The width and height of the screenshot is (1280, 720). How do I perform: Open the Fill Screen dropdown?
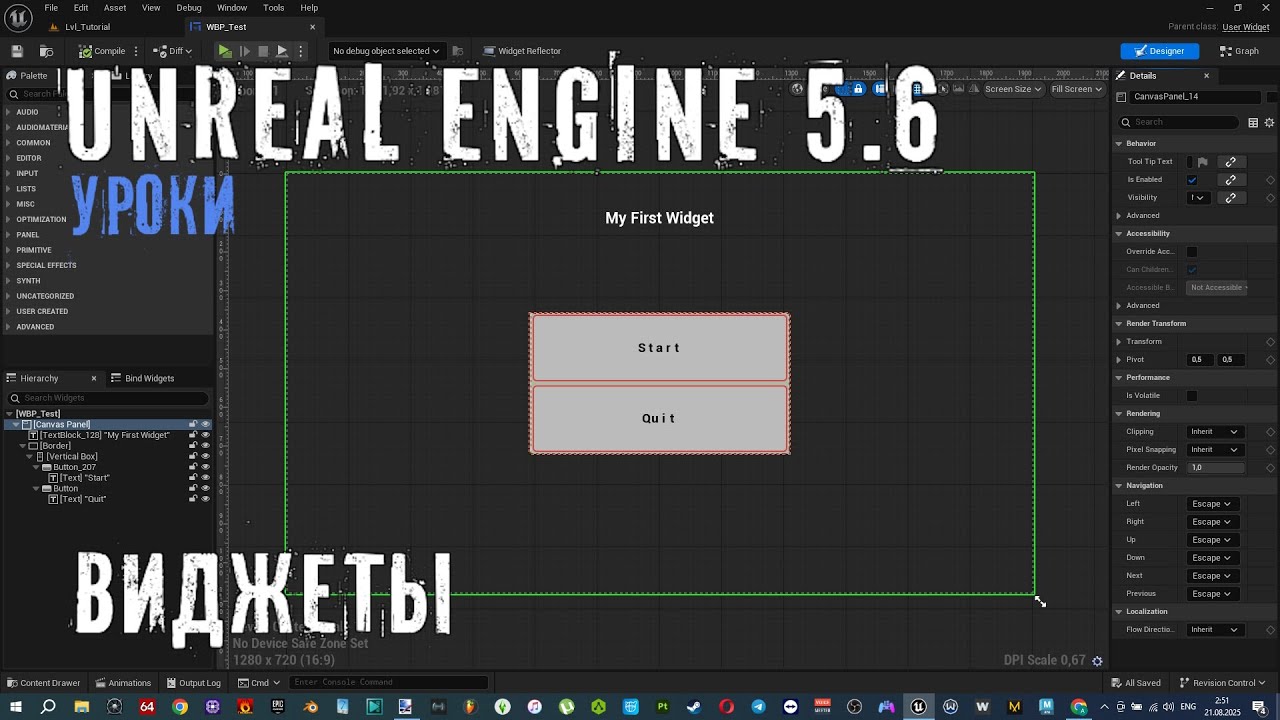coord(1076,89)
